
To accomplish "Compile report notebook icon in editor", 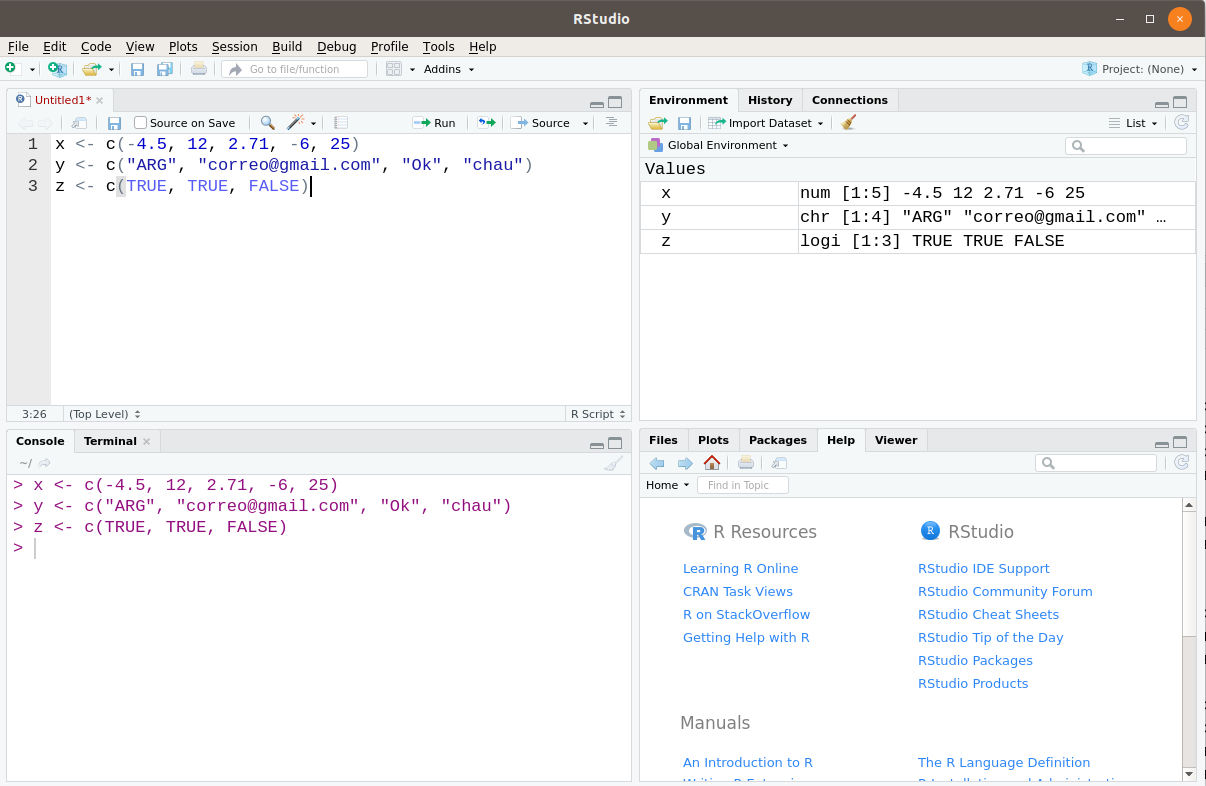I will point(341,123).
